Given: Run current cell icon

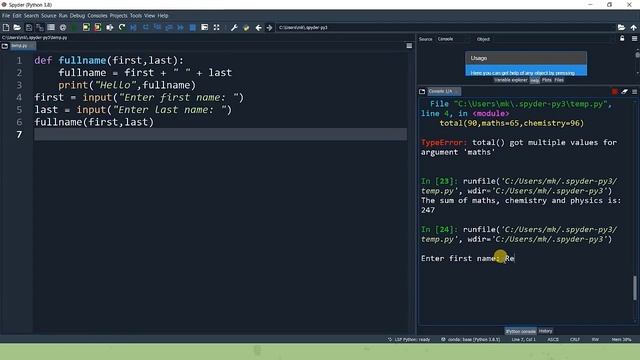Looking at the screenshot, I should [x=86, y=27].
